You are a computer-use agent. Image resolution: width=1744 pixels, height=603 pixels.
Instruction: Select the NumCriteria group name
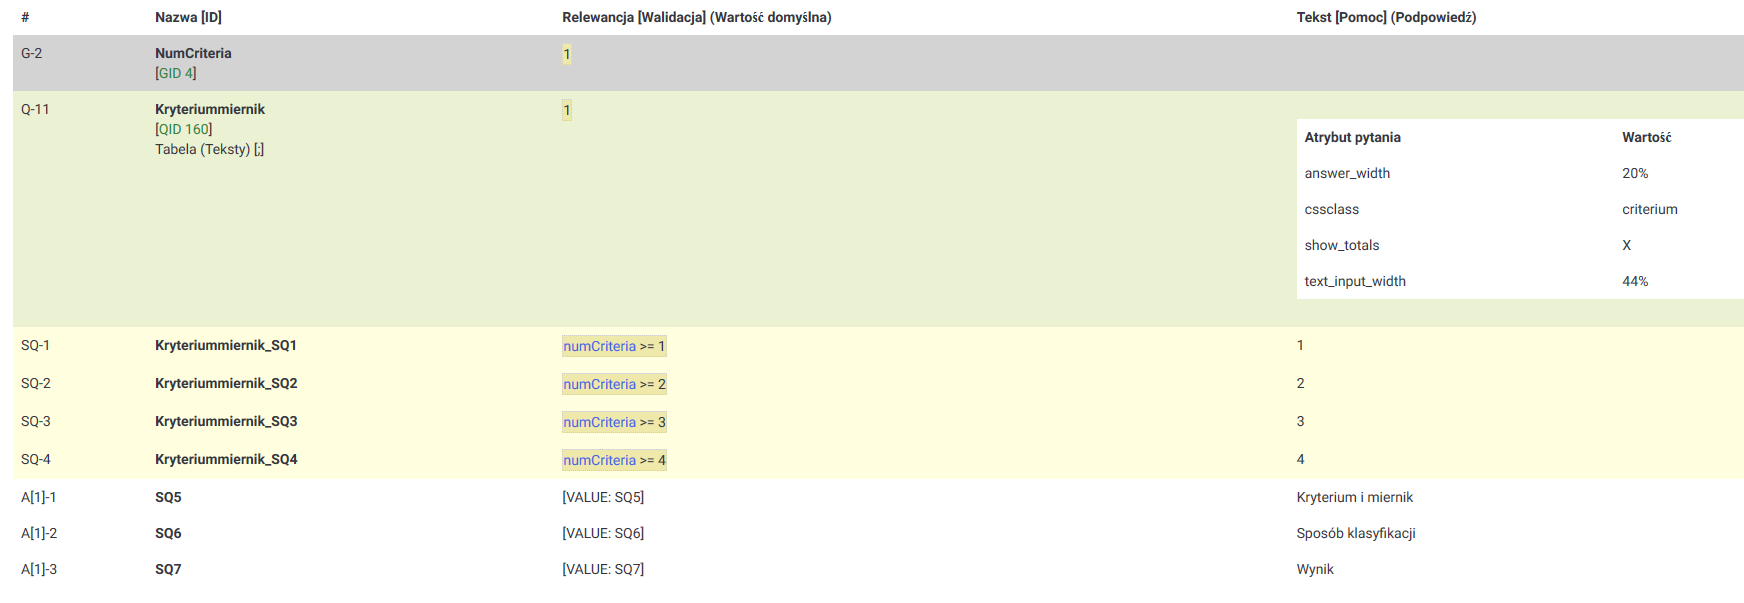193,53
